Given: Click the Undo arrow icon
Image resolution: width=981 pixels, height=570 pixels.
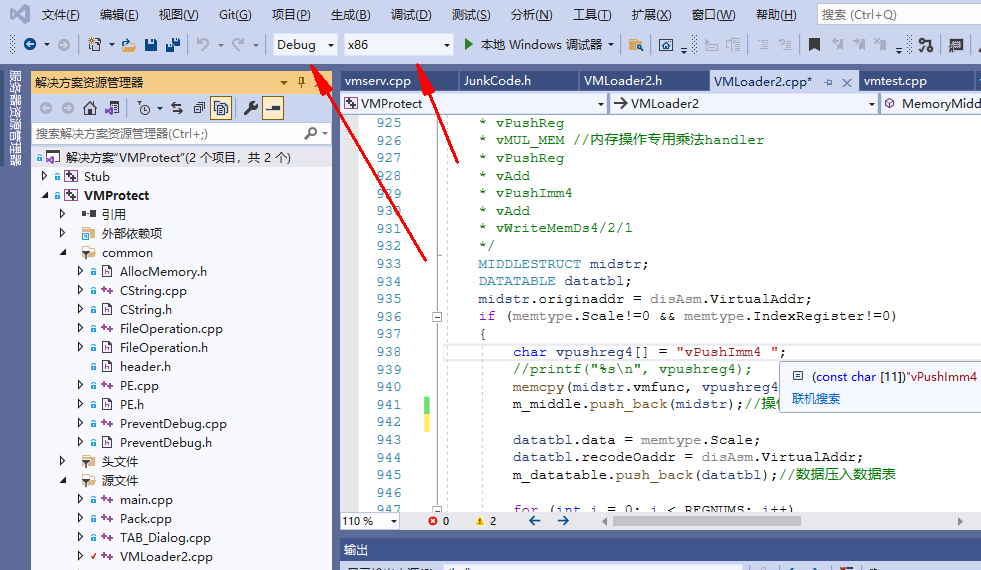Looking at the screenshot, I should pos(203,44).
